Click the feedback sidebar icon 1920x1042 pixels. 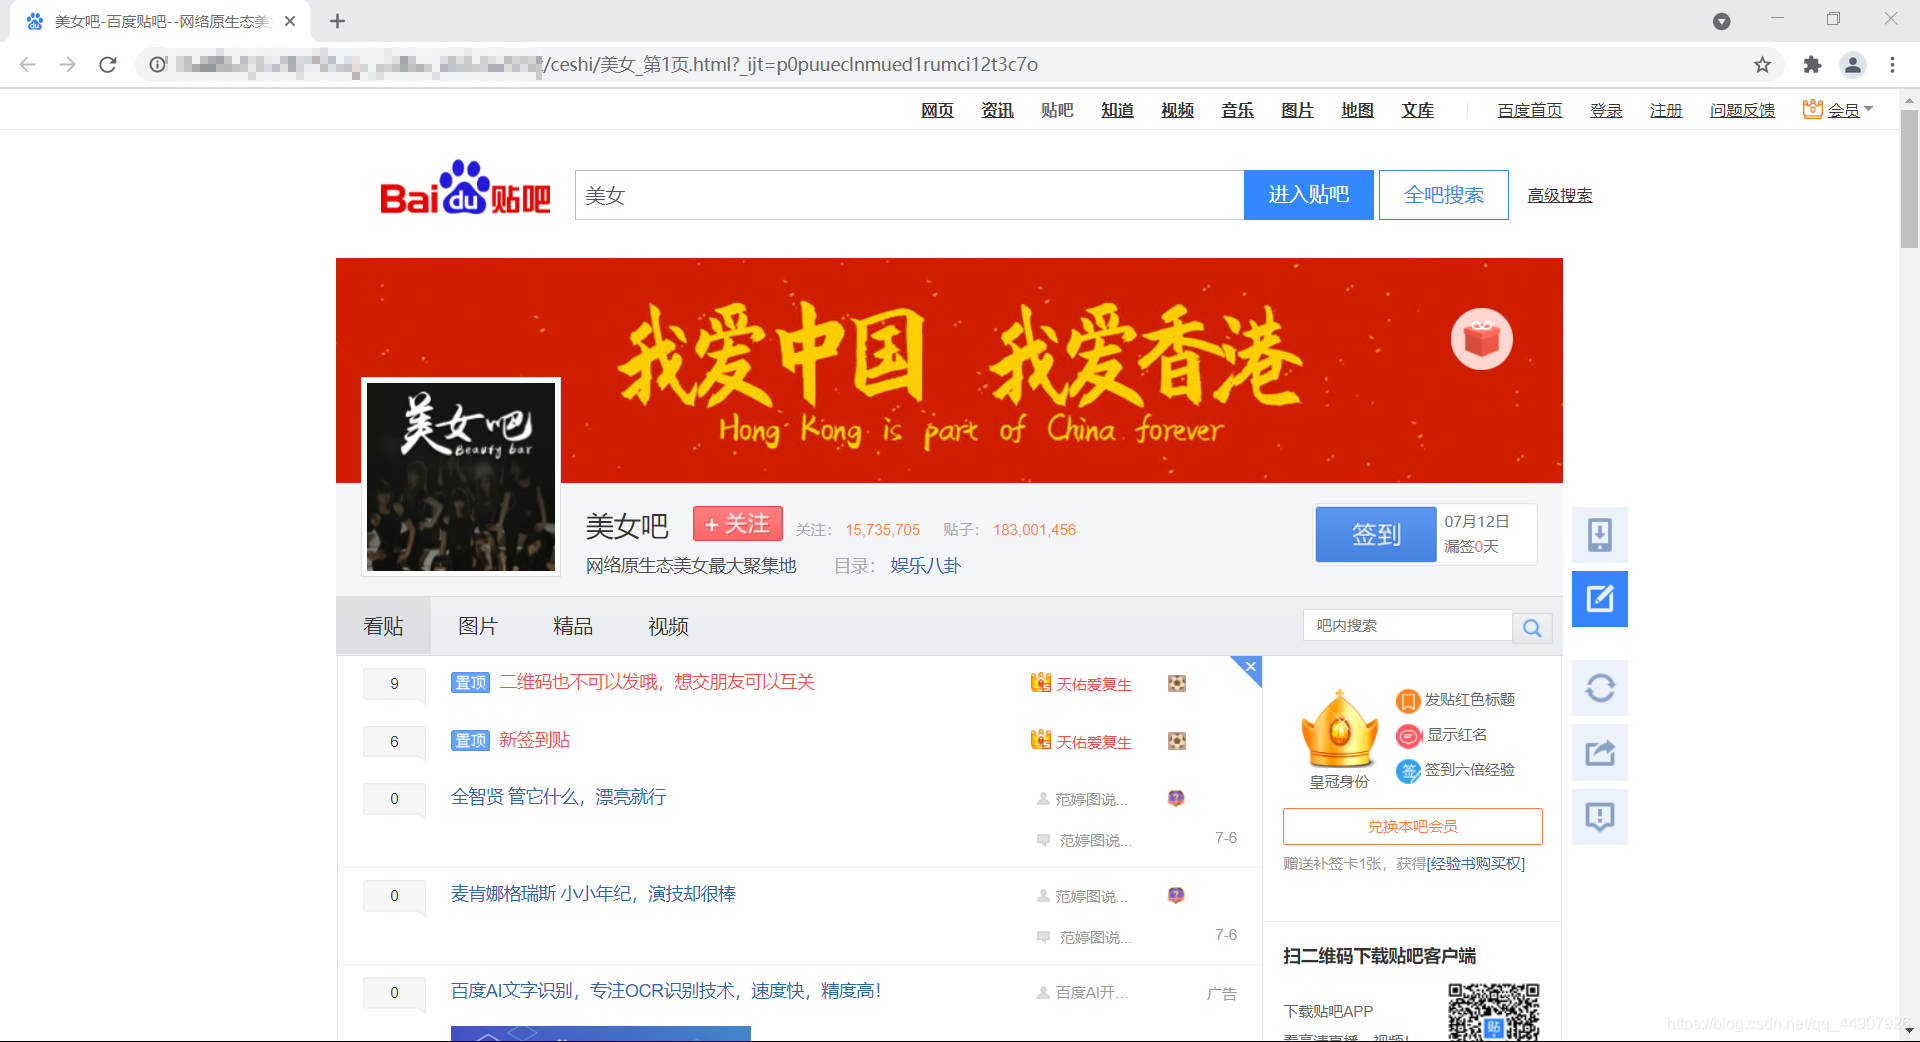pos(1600,817)
